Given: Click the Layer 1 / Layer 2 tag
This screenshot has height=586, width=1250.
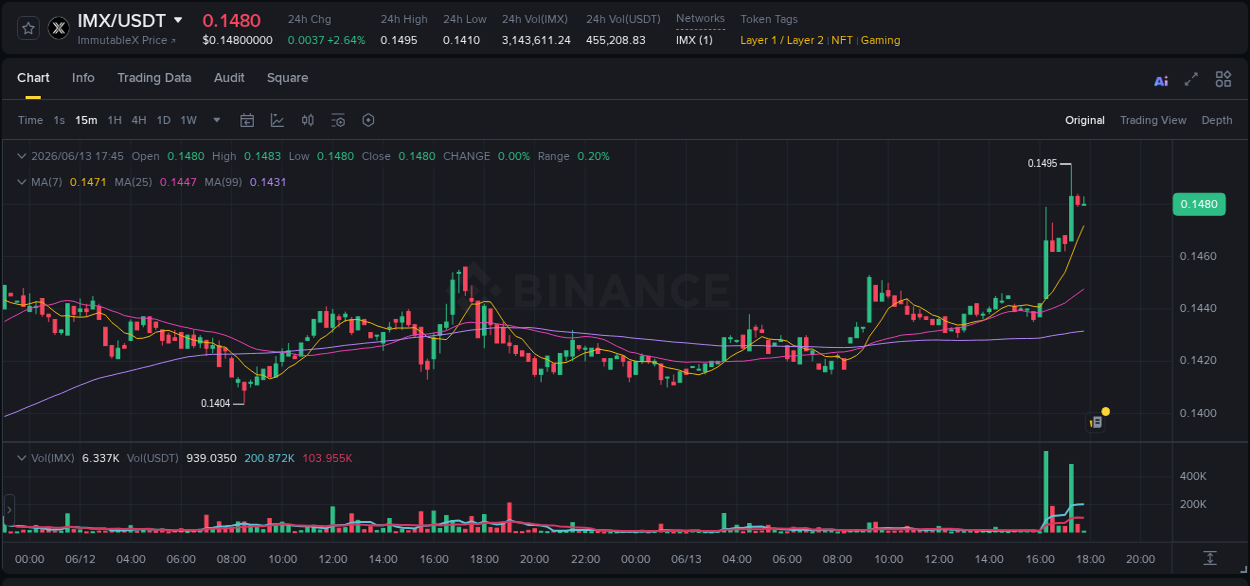Looking at the screenshot, I should 782,40.
